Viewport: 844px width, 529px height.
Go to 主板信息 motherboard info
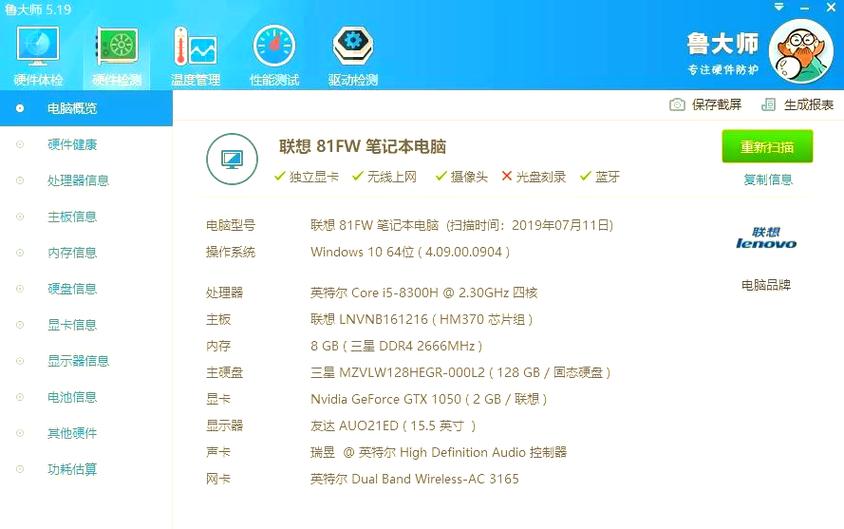pos(72,217)
